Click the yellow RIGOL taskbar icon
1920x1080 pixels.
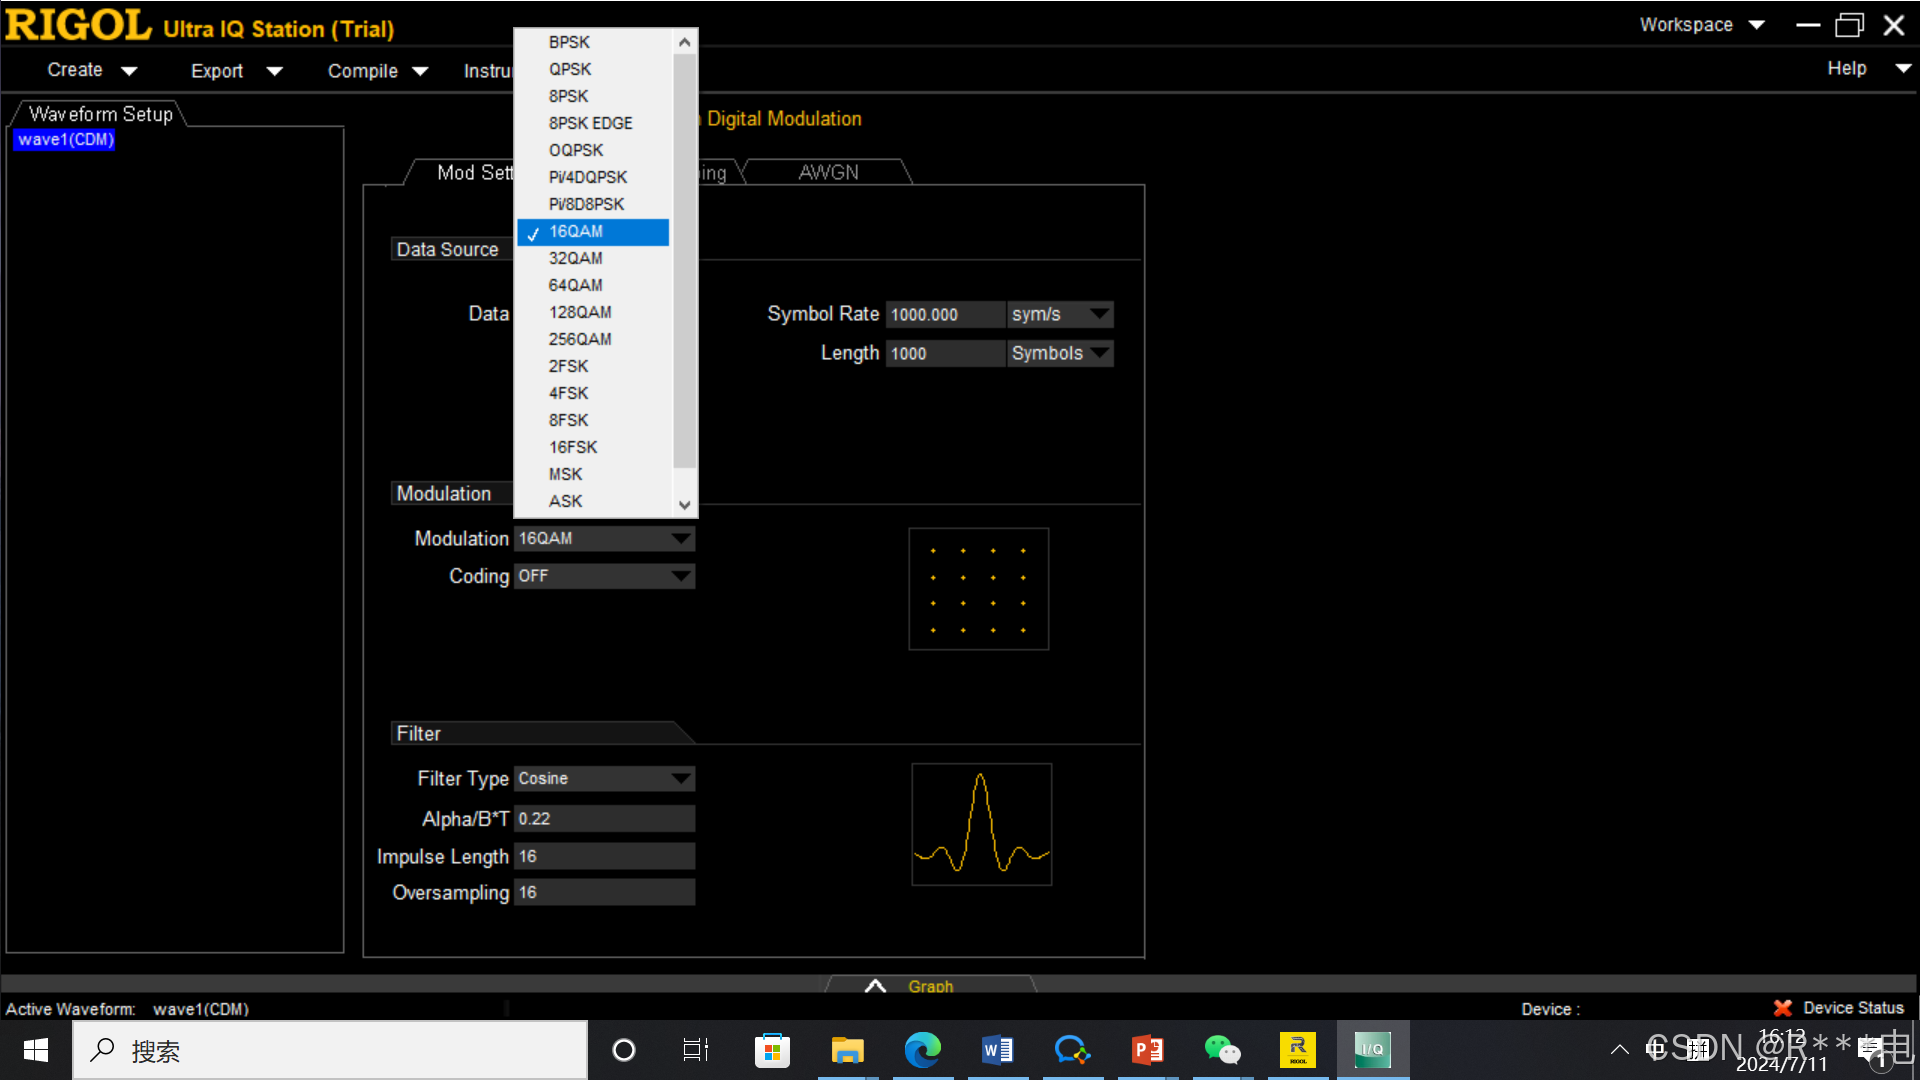click(1297, 1050)
